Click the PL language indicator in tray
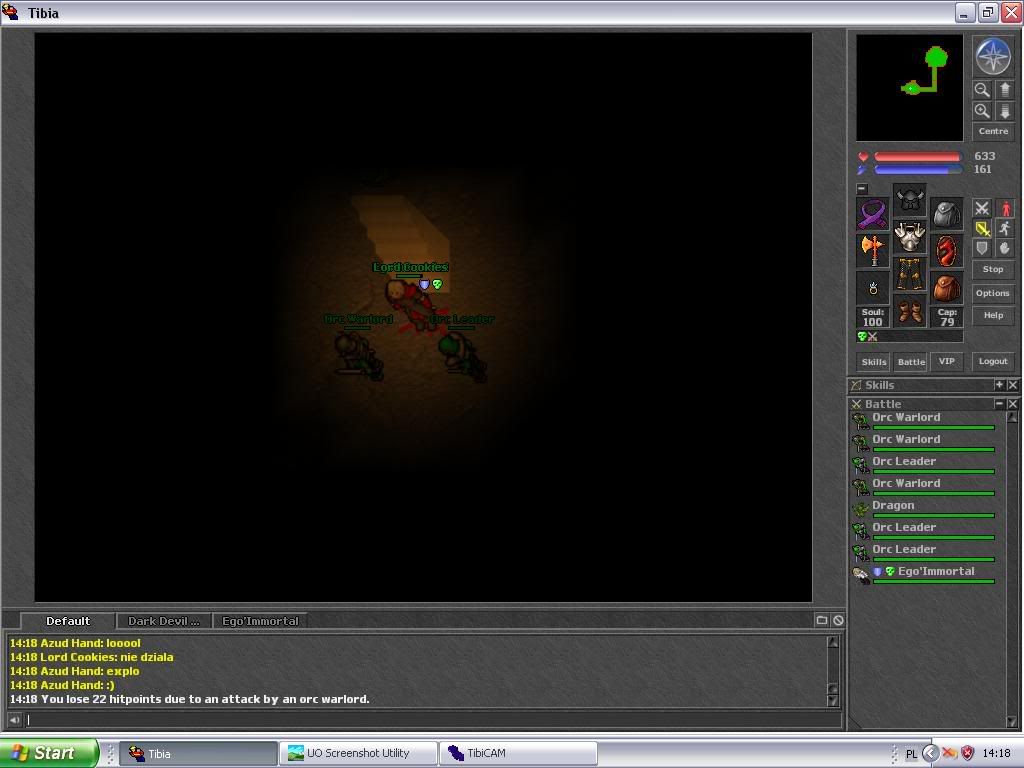Screen dimensions: 1024x768 click(911, 754)
